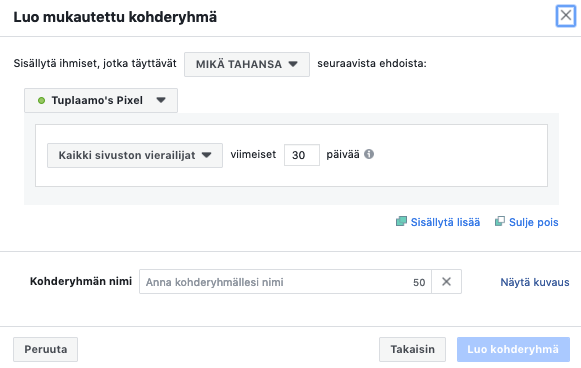The width and height of the screenshot is (581, 368).
Task: Expand Kaikki sivuston vierailijat dropdown
Action: (x=135, y=155)
